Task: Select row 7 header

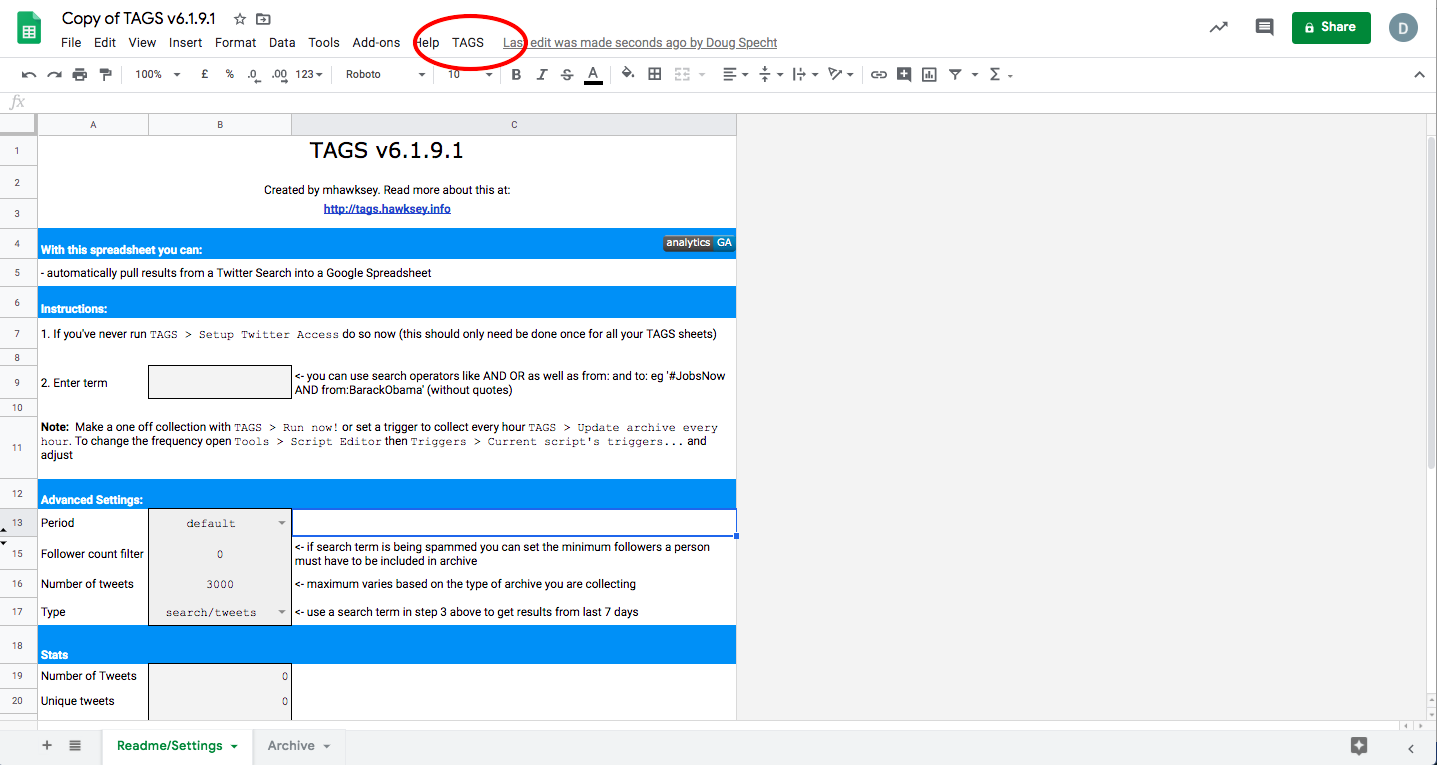Action: 18,334
